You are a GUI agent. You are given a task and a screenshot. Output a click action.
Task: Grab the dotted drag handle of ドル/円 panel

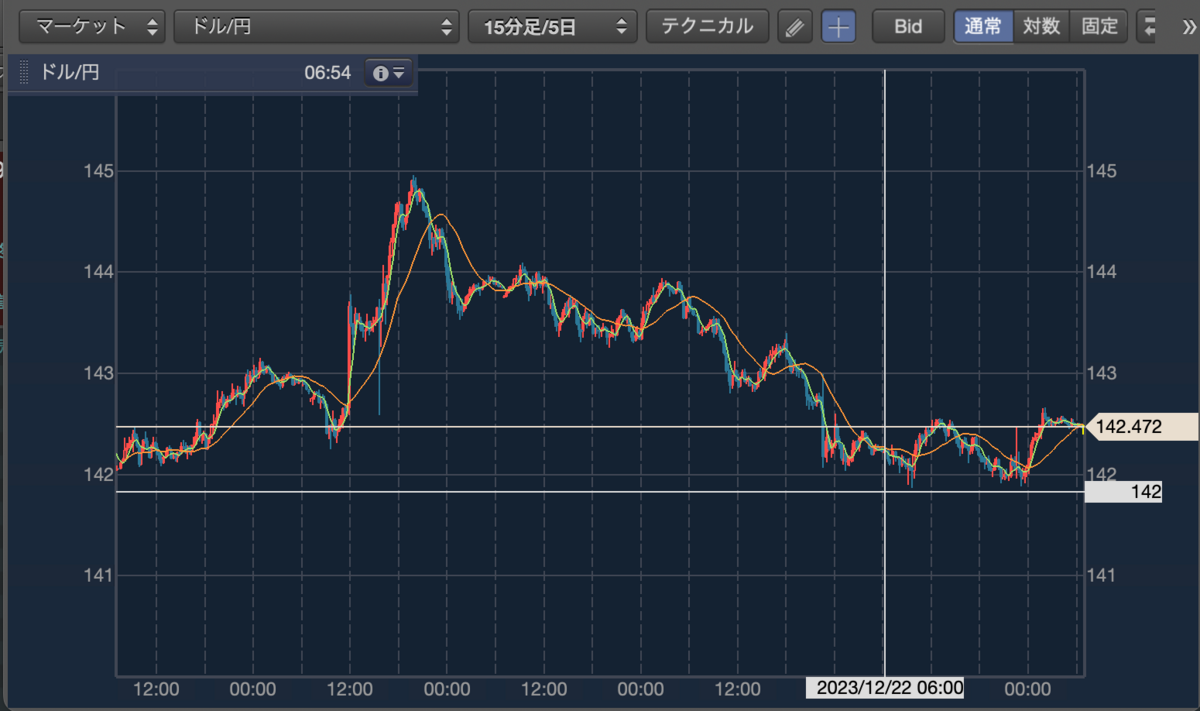coord(24,73)
